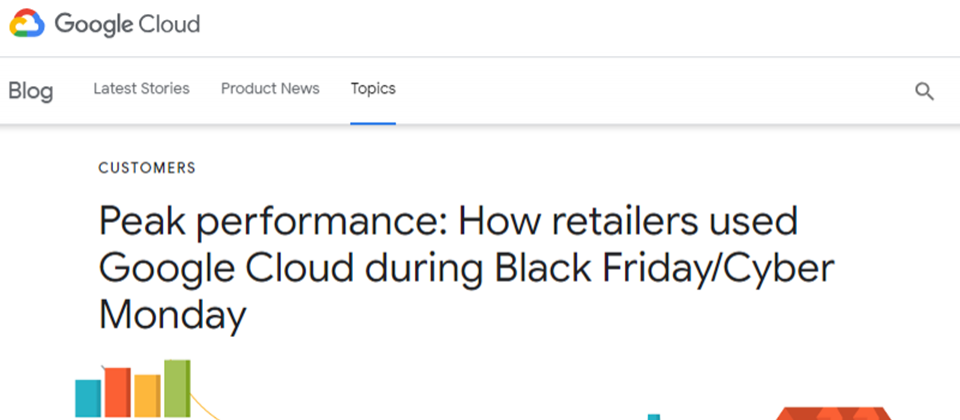Click the red-orange shape in the bottom illustration
Viewport: 960px width, 420px height.
coord(833,413)
